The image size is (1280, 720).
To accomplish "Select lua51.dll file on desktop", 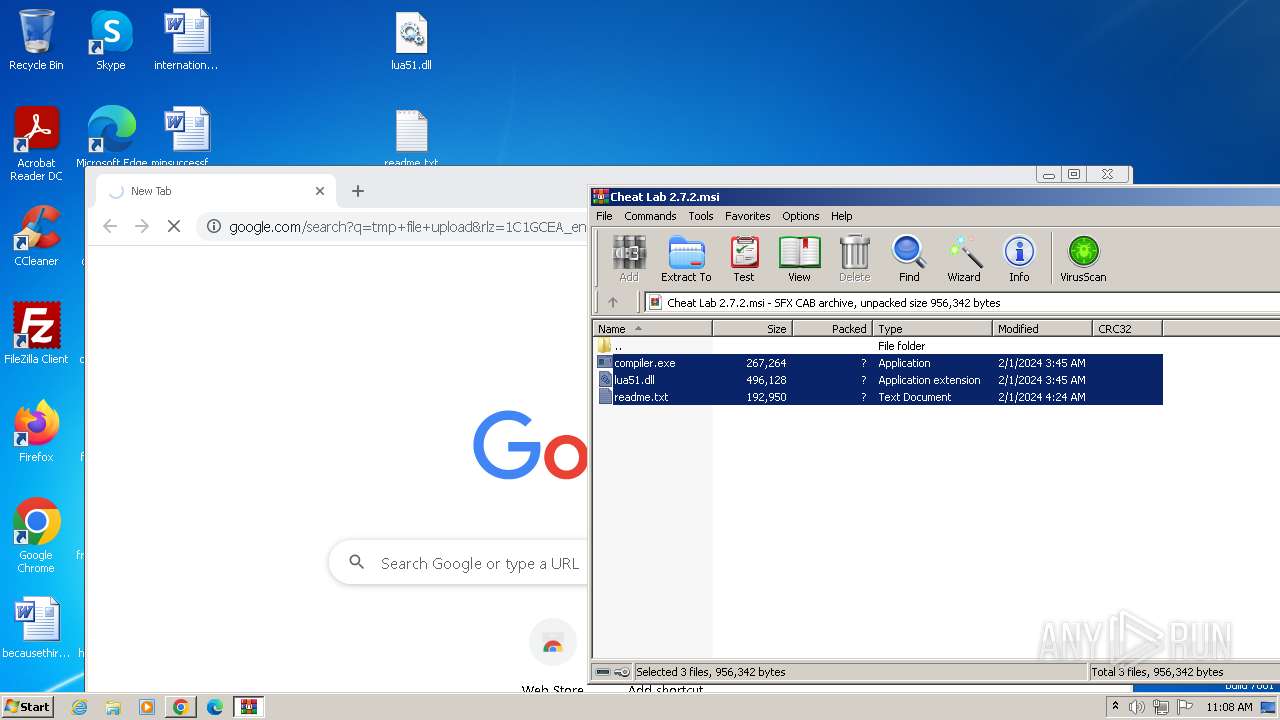I will pos(411,41).
